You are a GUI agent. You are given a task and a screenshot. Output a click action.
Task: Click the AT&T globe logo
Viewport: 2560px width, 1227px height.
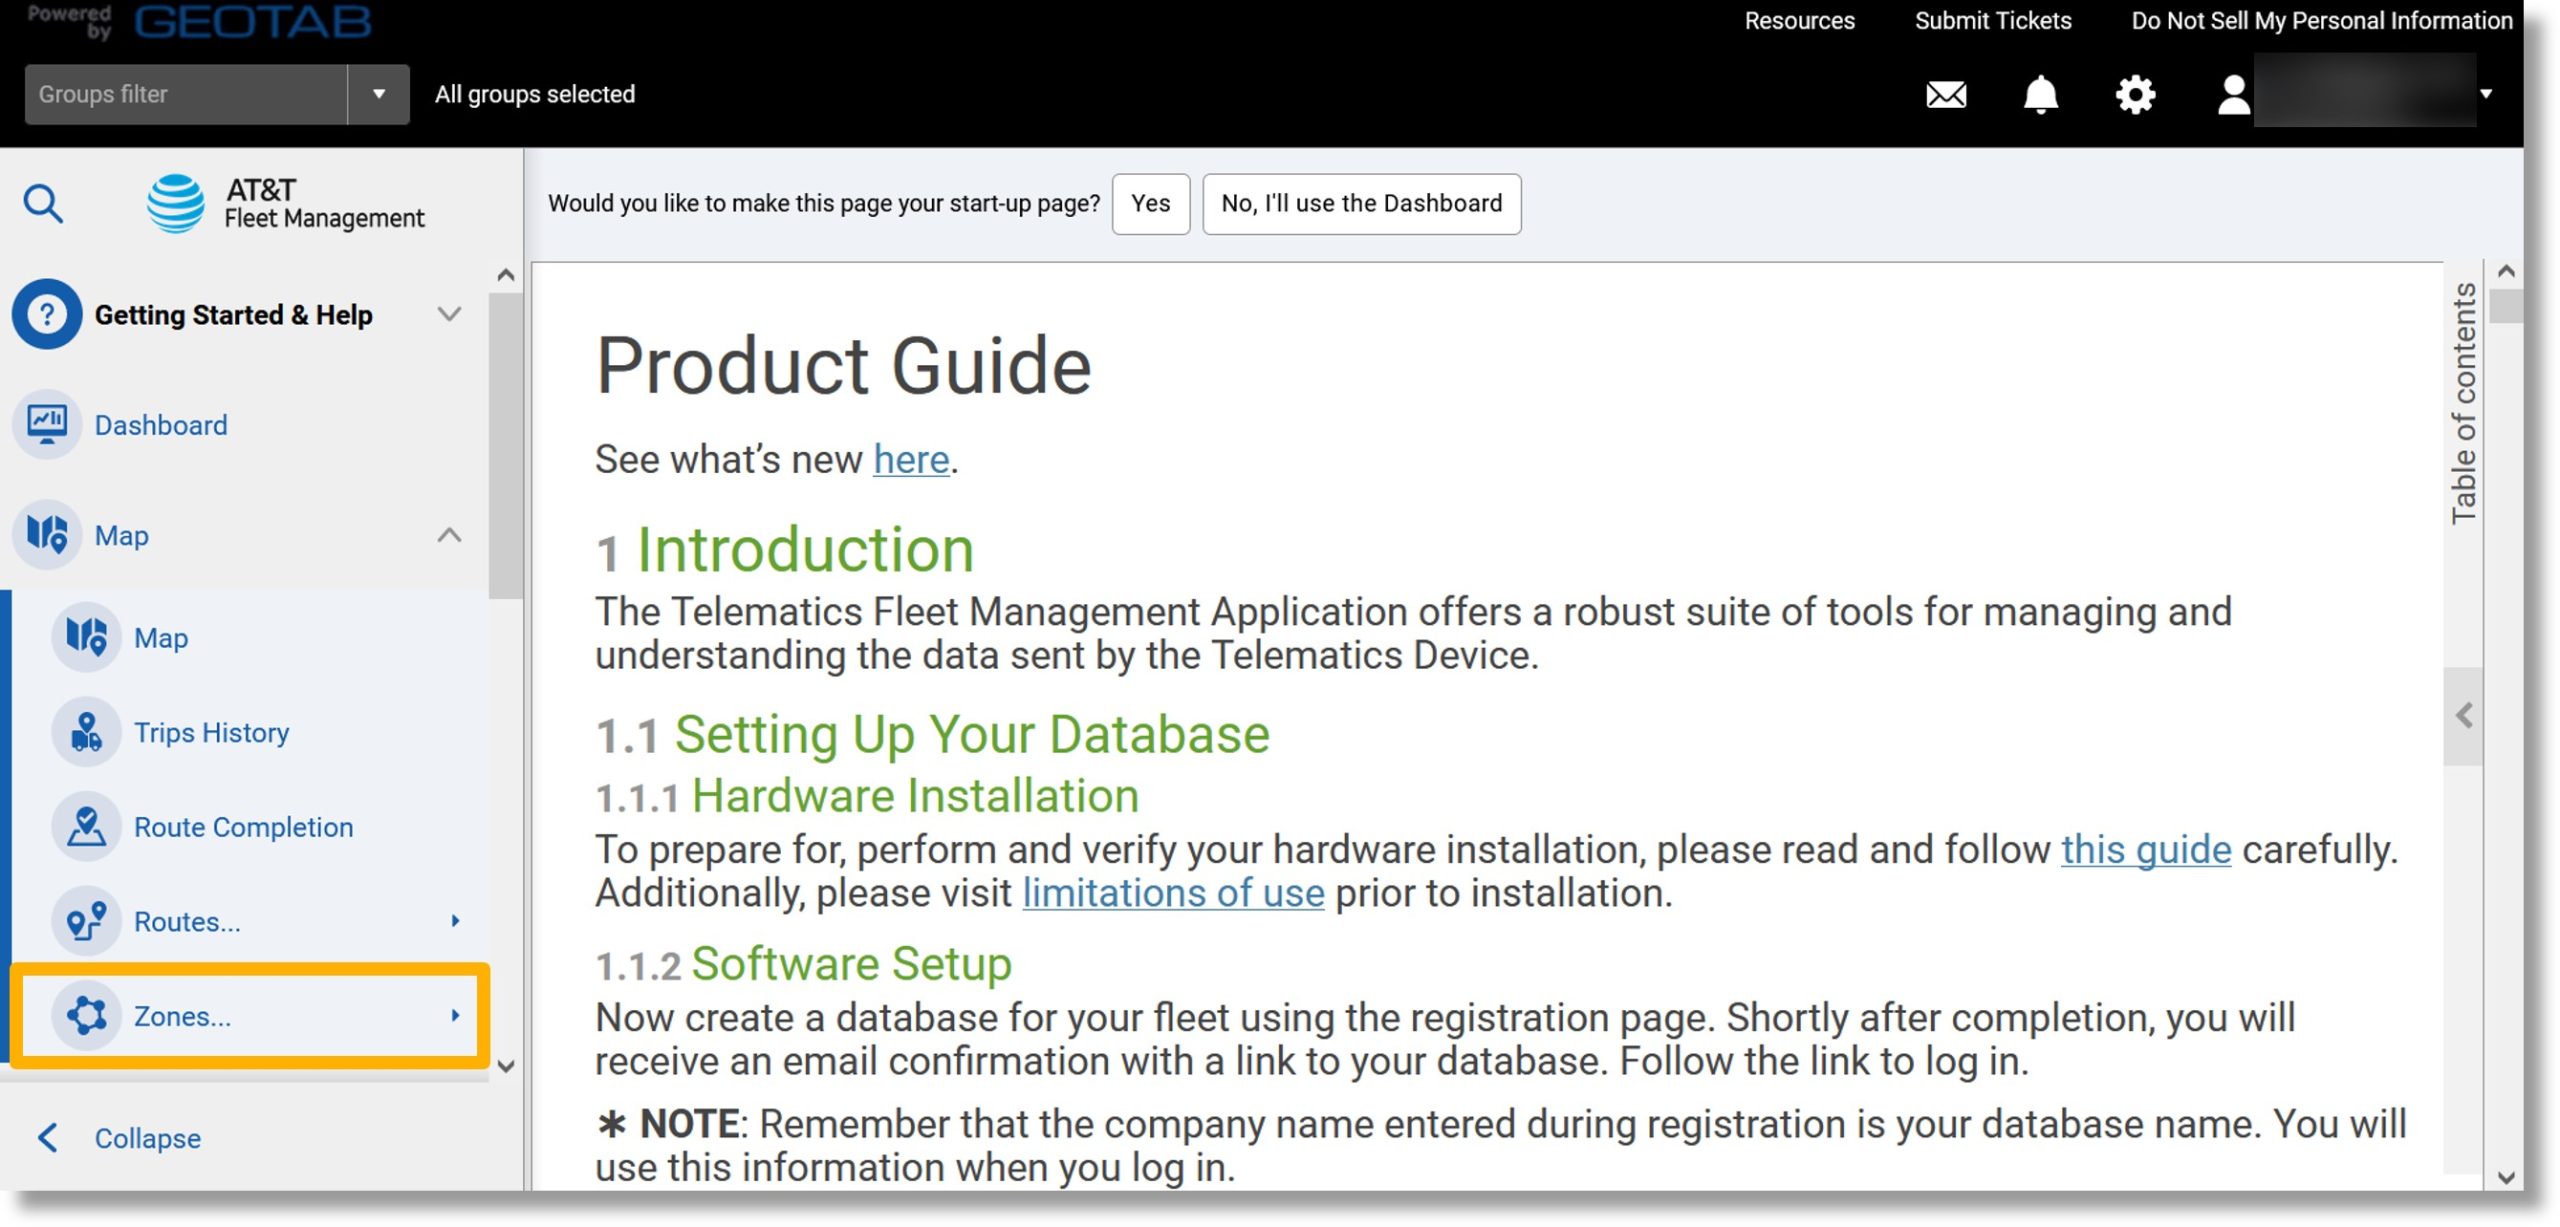click(x=176, y=204)
